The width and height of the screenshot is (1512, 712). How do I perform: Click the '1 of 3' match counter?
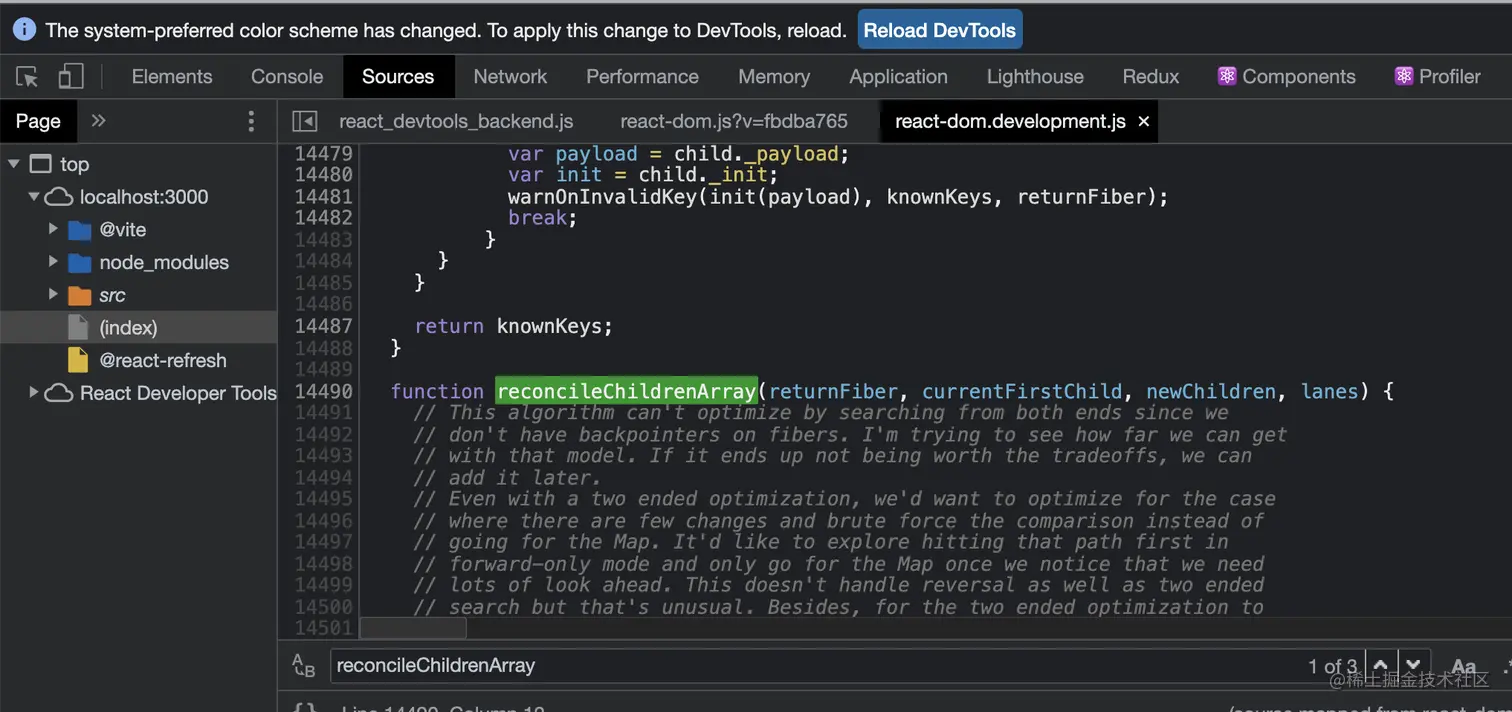[x=1332, y=666]
